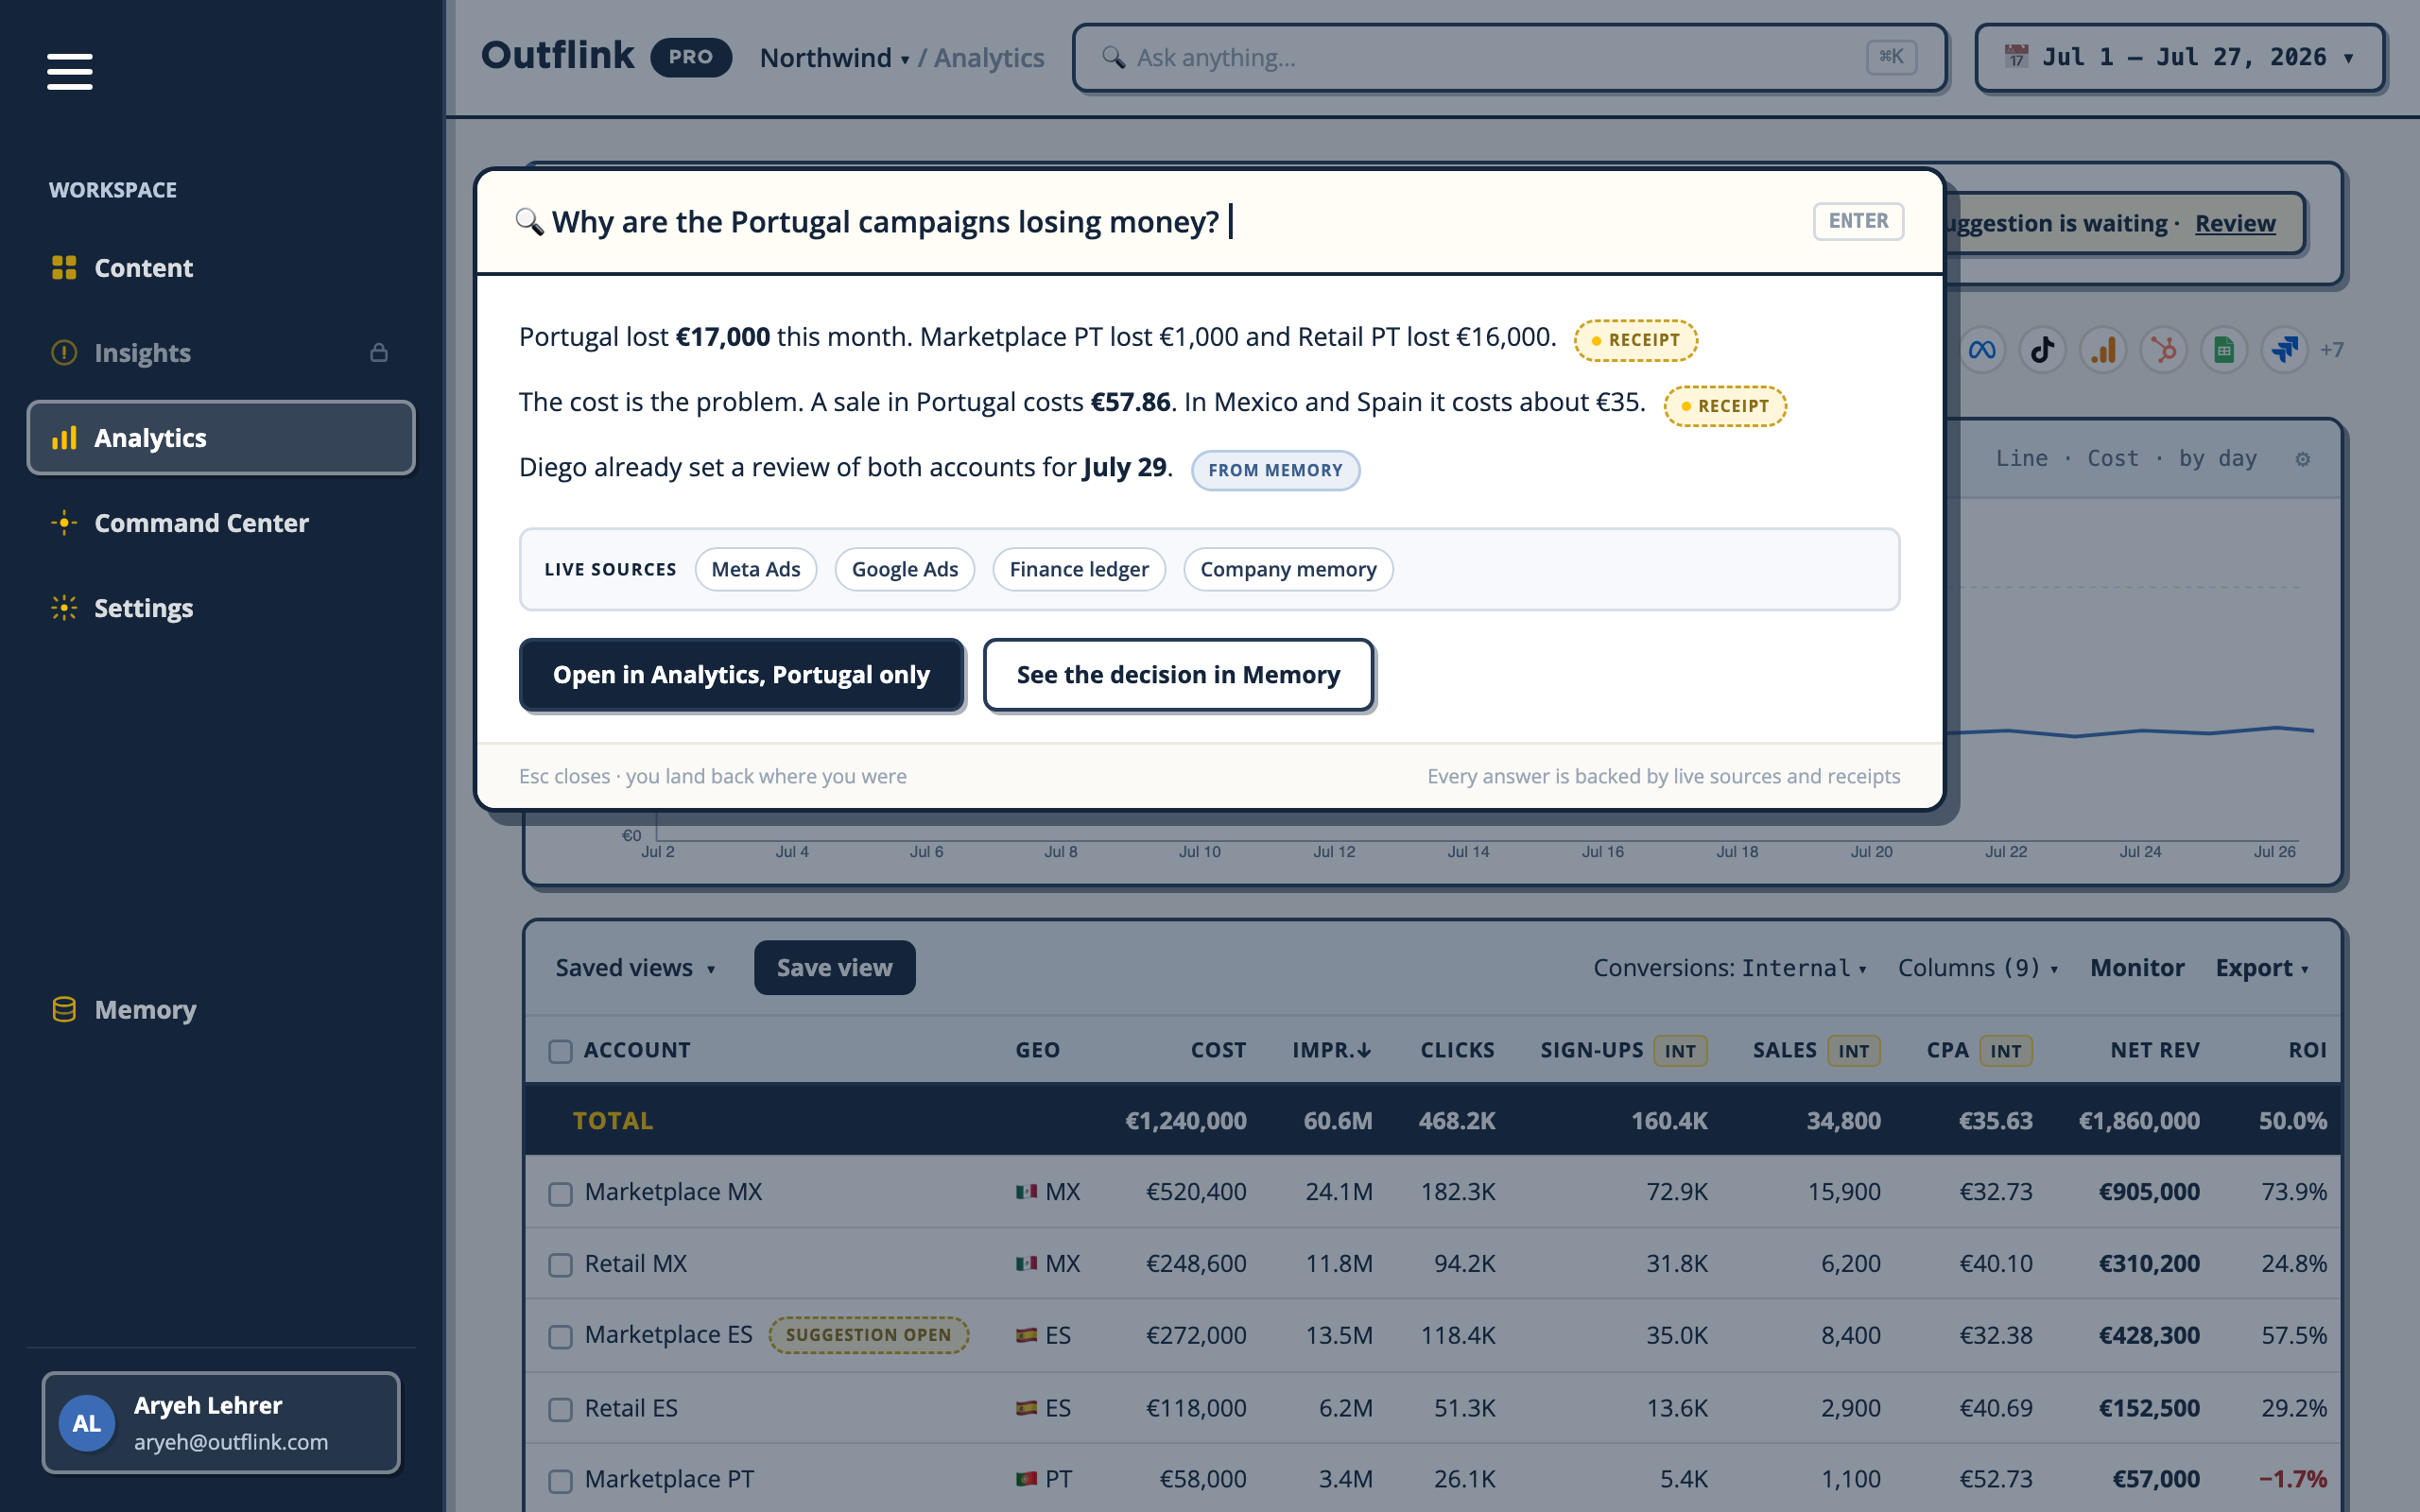Click the Mexico flag on Marketplace MX row
Screen dimensions: 2420x1512
pyautogui.click(x=1026, y=1192)
